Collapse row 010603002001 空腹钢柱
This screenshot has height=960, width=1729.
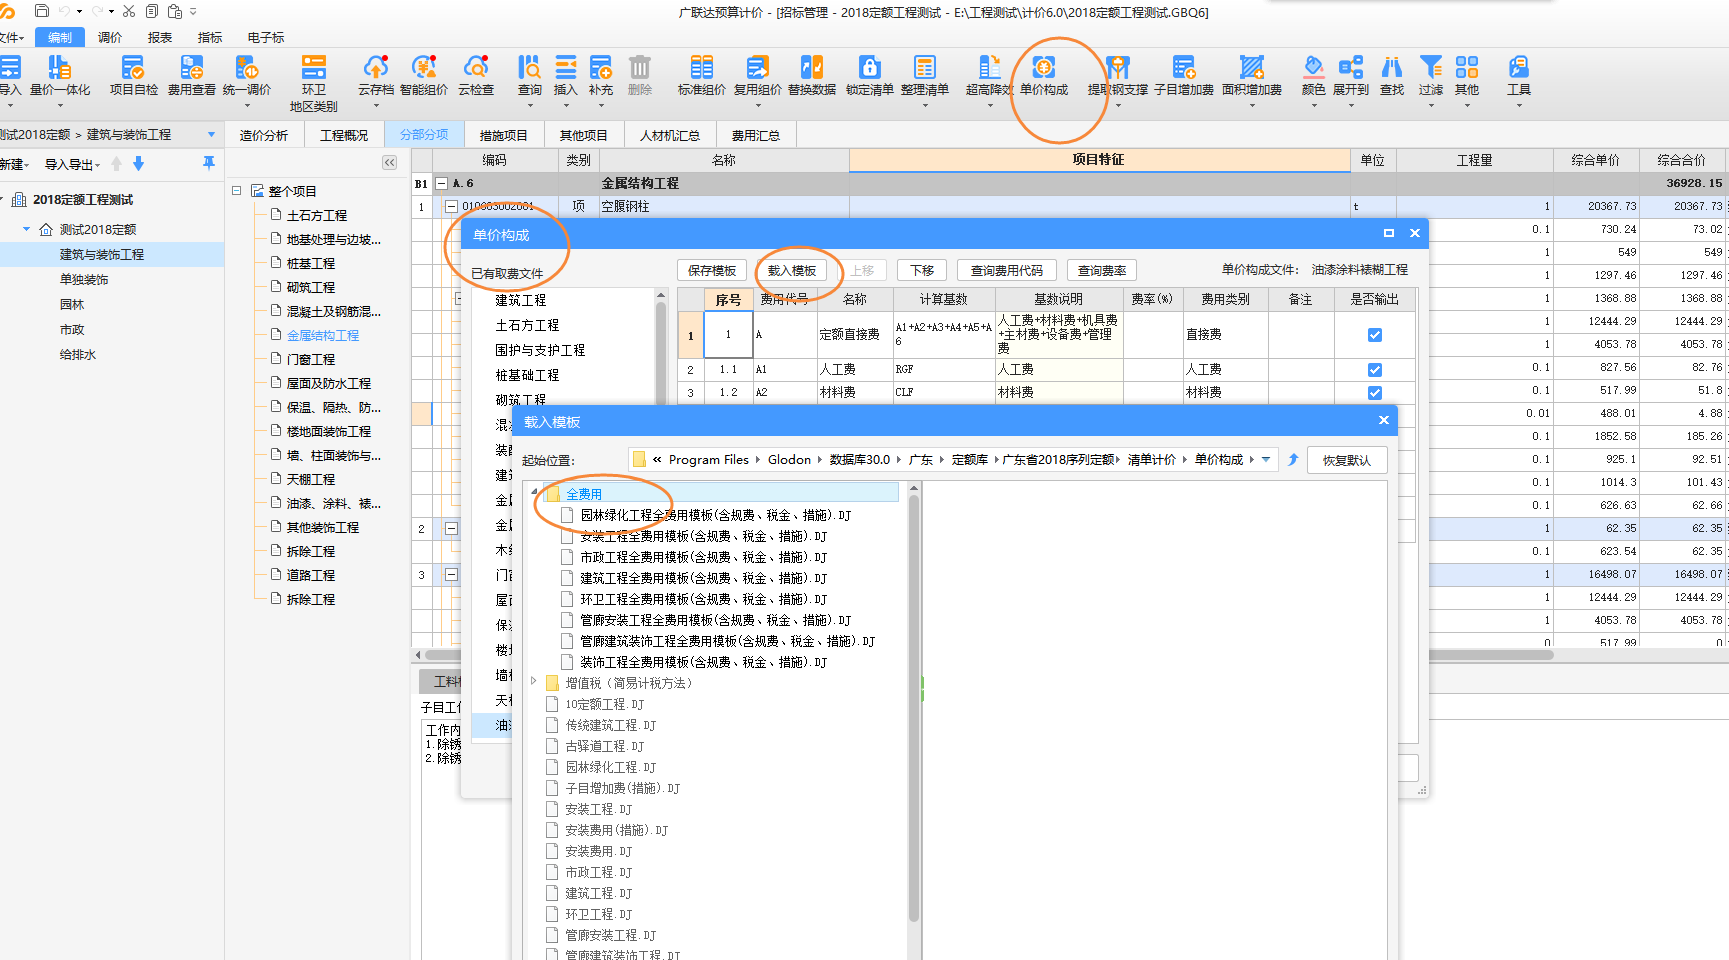point(451,207)
